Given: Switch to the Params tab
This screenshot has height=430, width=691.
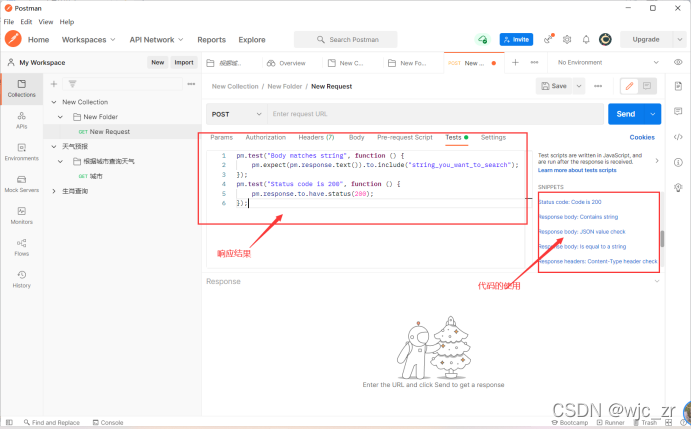Looking at the screenshot, I should [x=222, y=137].
